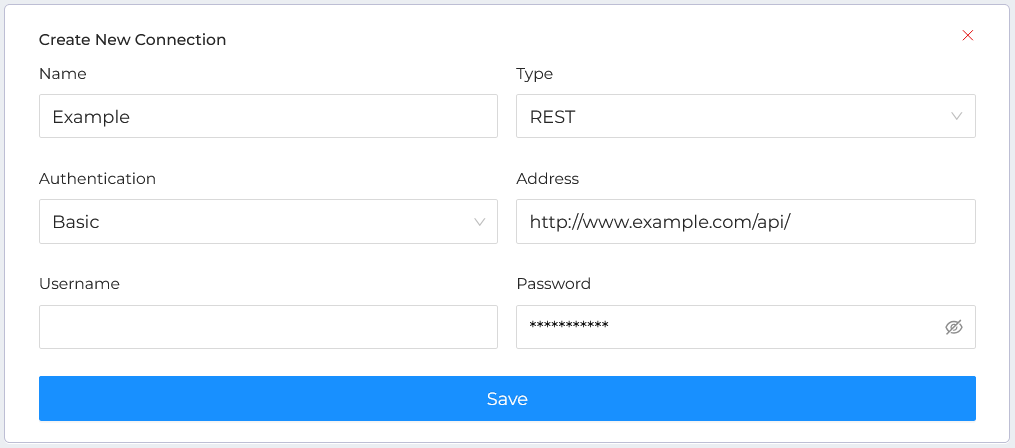Screen dimensions: 1015x448
Task: Click the Authentication dropdown chevron arrow
Action: coord(479,222)
